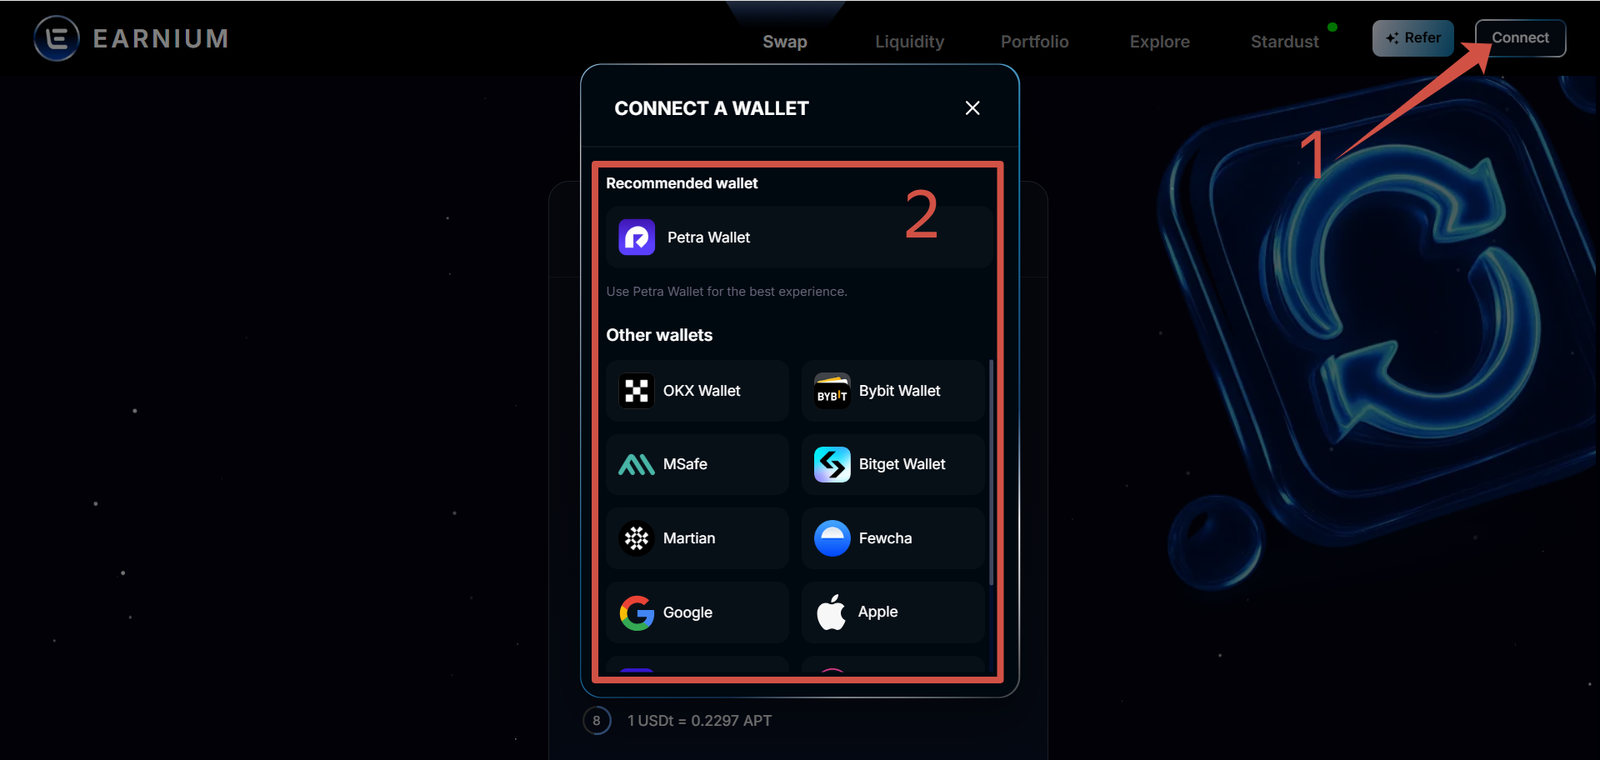Click the Bitget Wallet icon
This screenshot has width=1600, height=760.
(x=832, y=465)
